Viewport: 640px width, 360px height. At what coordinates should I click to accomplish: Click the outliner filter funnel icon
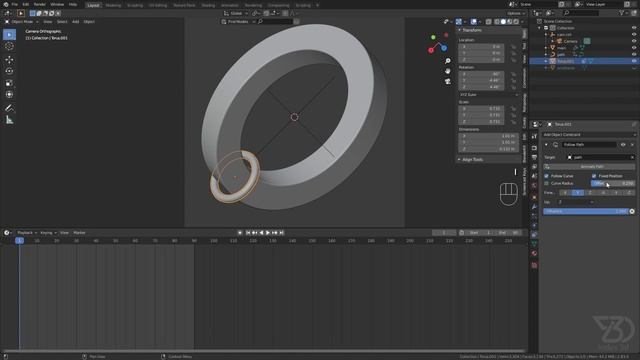(x=621, y=13)
